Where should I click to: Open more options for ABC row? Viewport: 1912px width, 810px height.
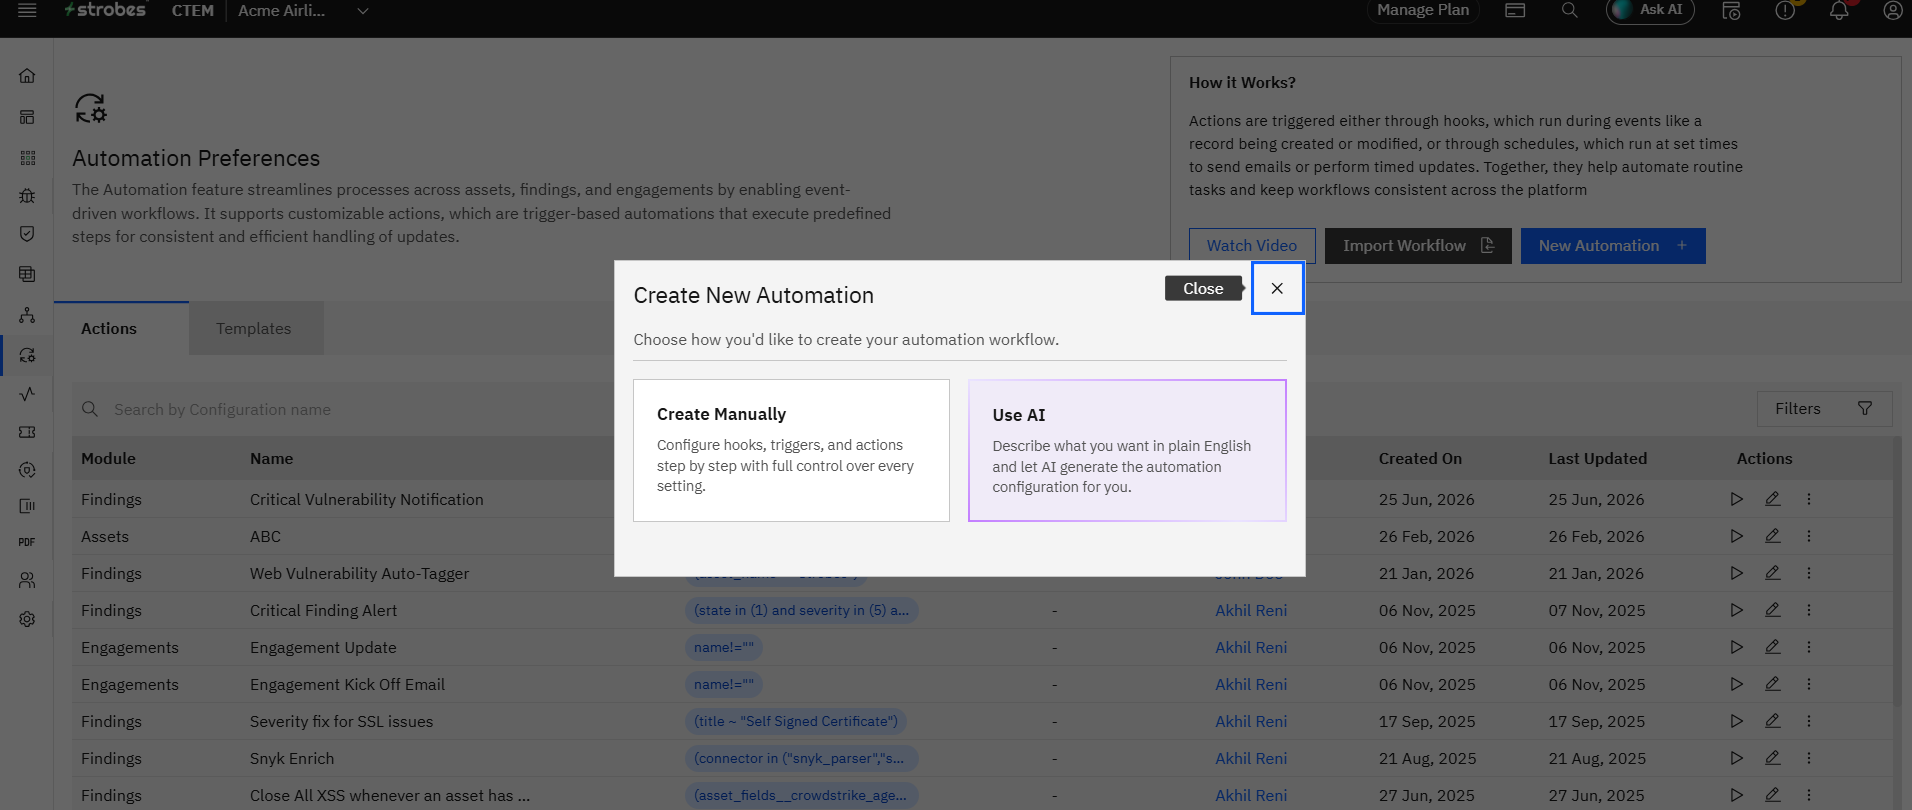pos(1809,536)
